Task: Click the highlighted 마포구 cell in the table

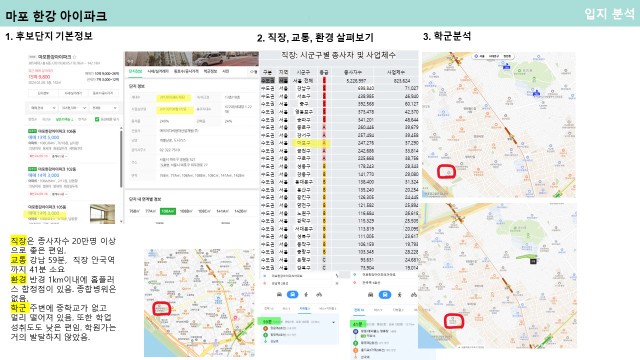Action: (x=303, y=143)
